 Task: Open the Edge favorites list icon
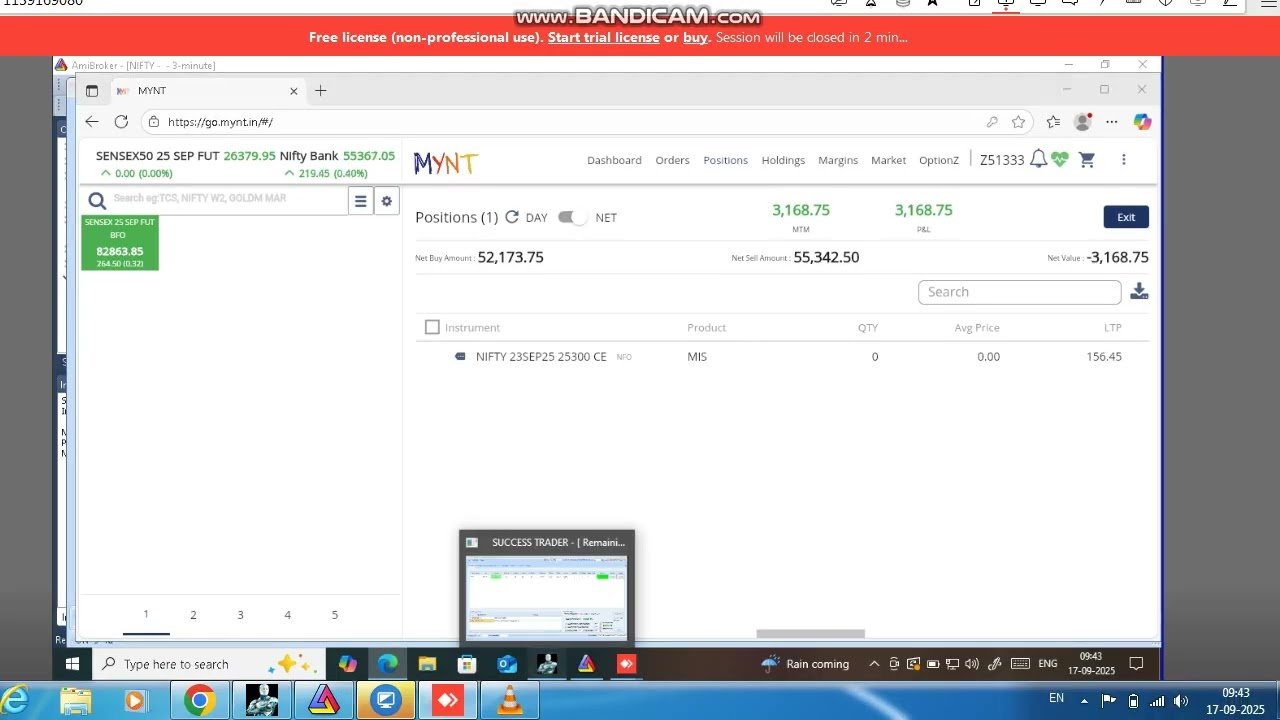(x=1053, y=122)
